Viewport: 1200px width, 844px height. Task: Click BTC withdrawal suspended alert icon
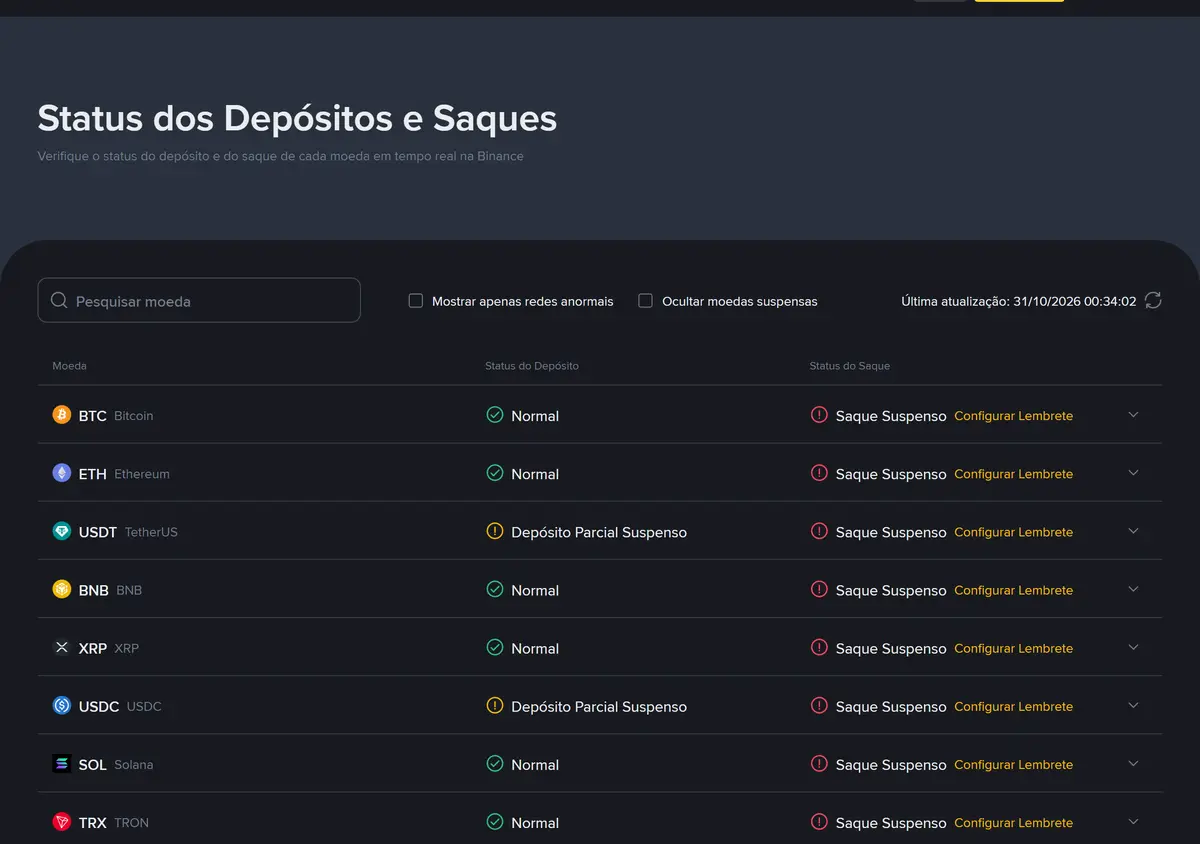[x=819, y=414]
